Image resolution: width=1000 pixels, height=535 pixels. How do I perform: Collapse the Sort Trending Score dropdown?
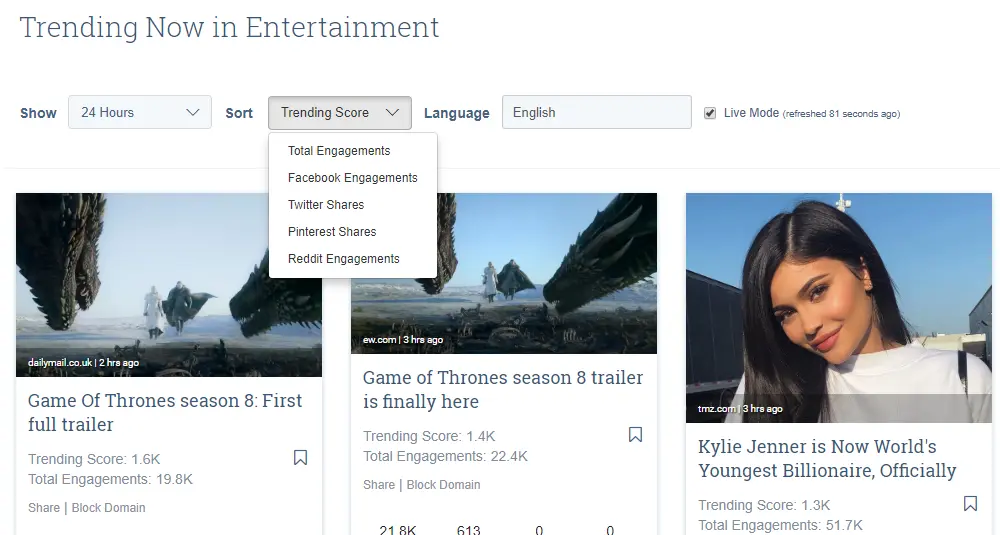pos(340,113)
